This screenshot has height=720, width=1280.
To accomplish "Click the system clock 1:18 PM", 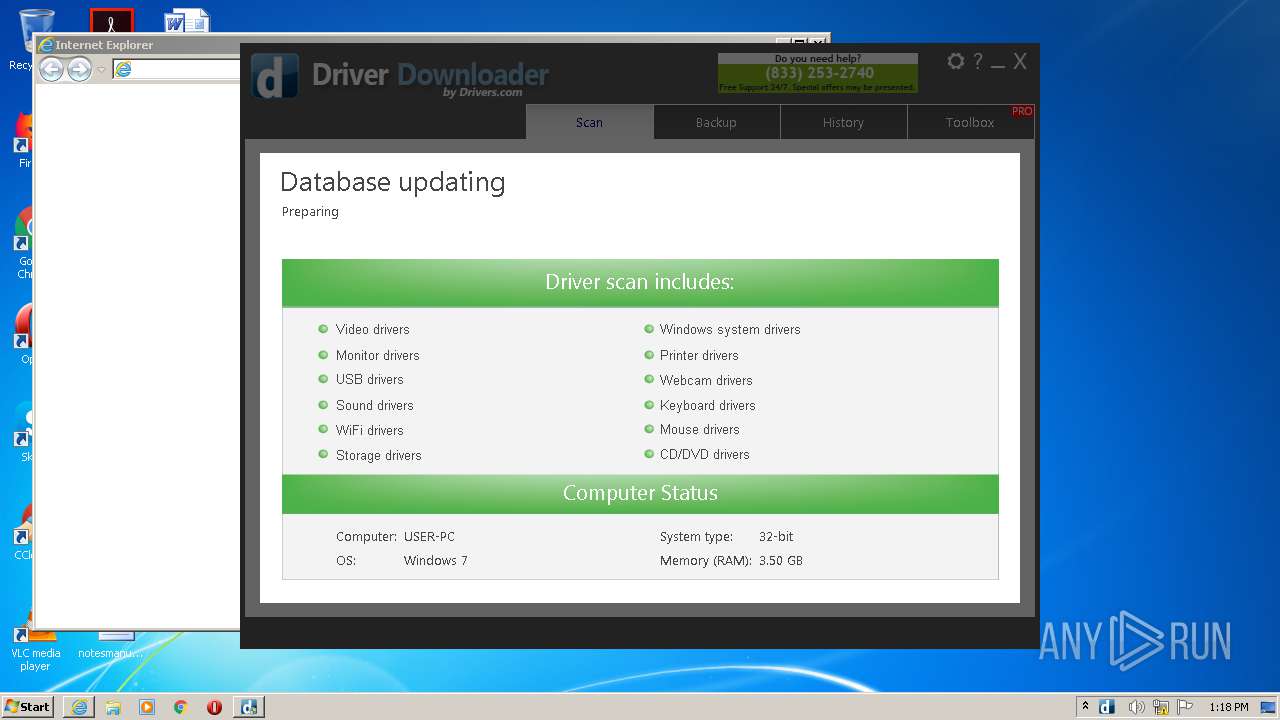I will pyautogui.click(x=1228, y=707).
